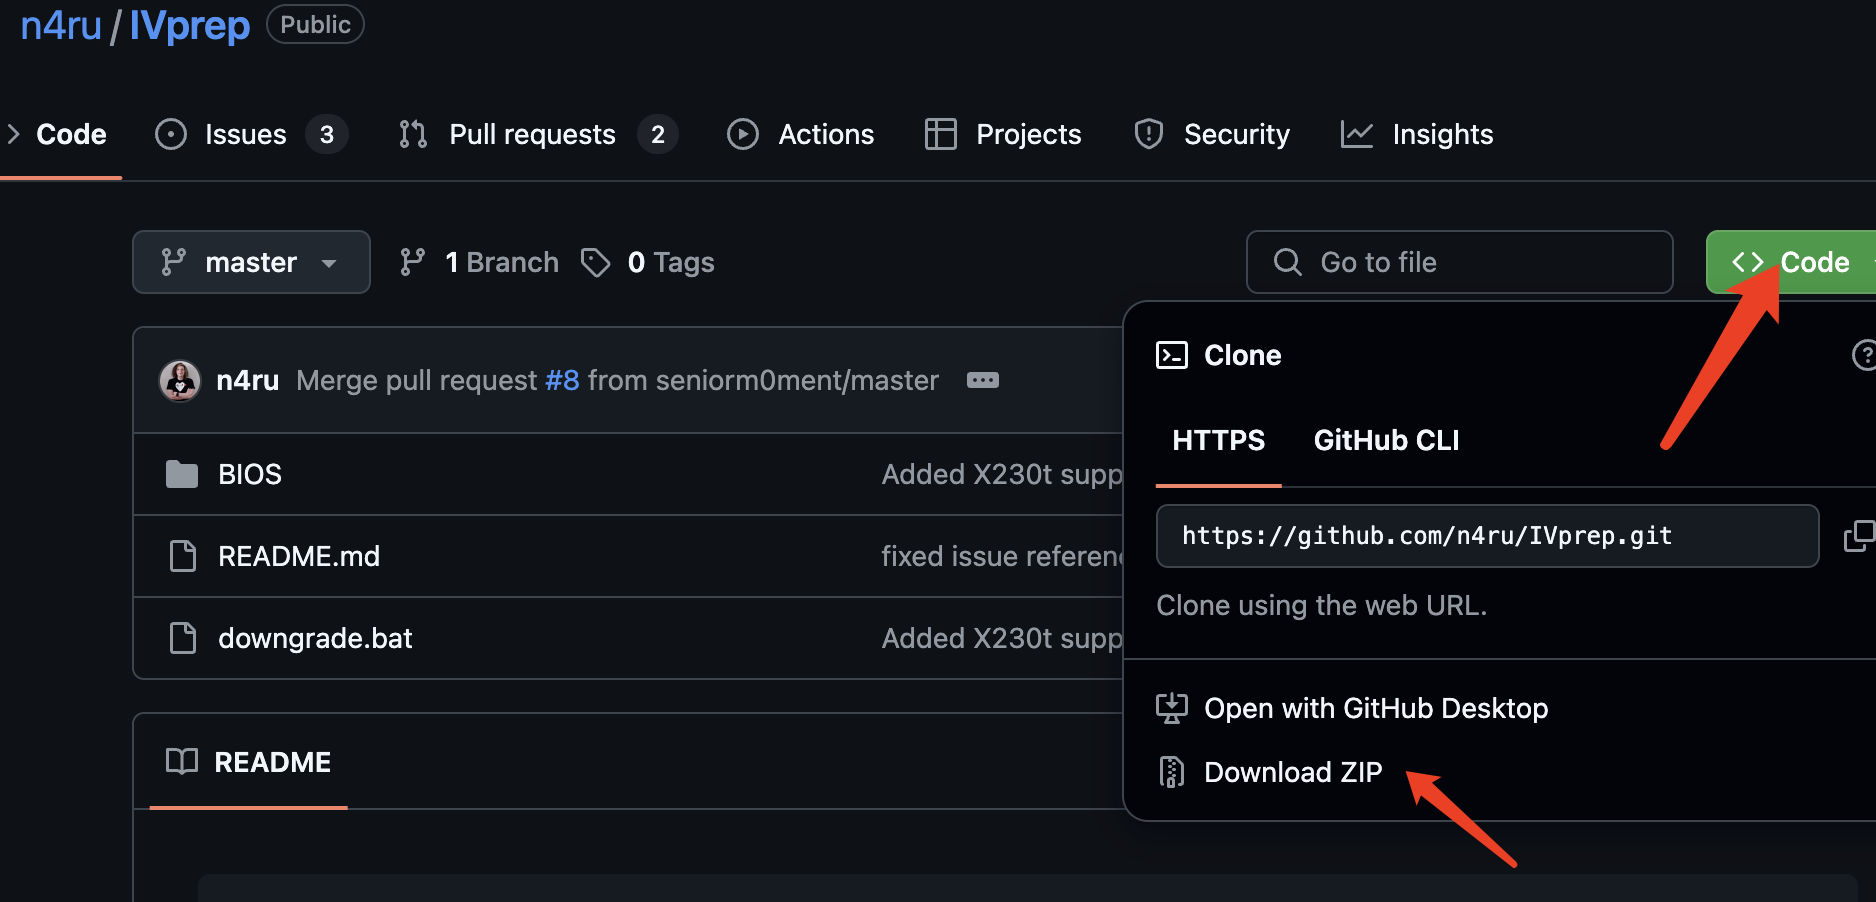This screenshot has height=902, width=1876.
Task: Click the Insights graph icon
Action: point(1356,134)
